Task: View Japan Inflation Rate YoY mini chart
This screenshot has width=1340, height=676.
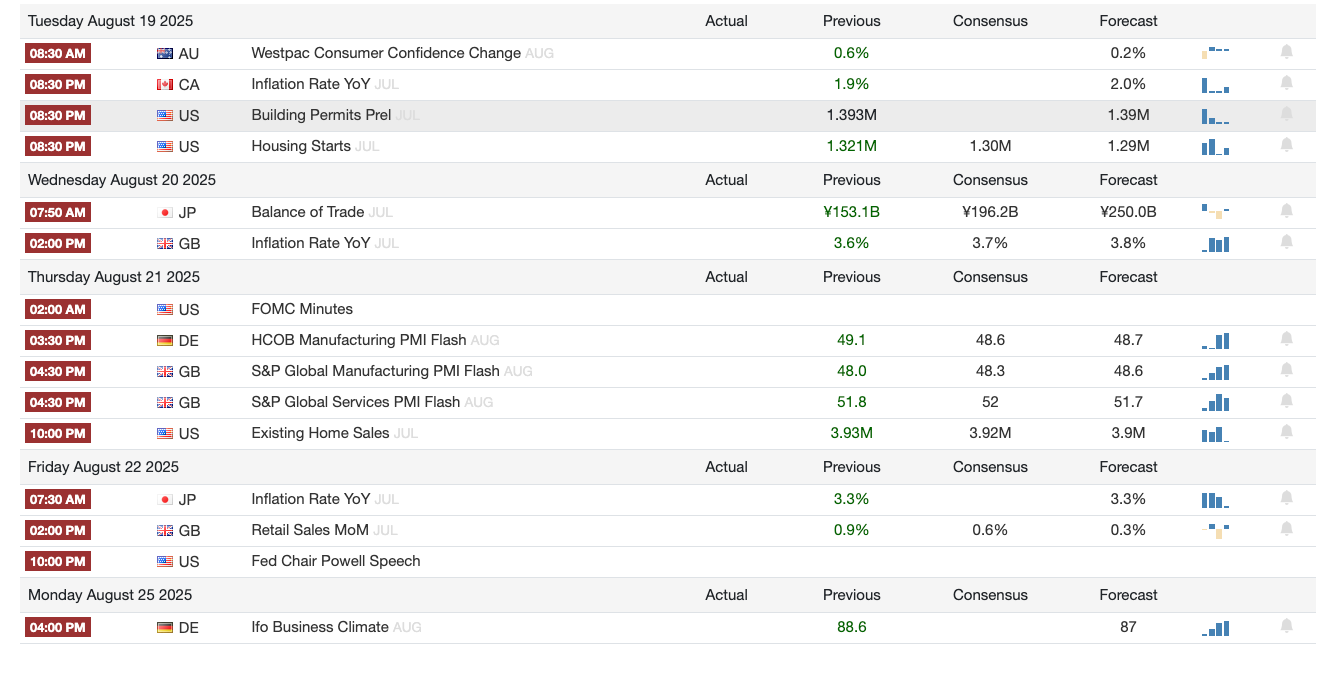Action: pyautogui.click(x=1215, y=500)
